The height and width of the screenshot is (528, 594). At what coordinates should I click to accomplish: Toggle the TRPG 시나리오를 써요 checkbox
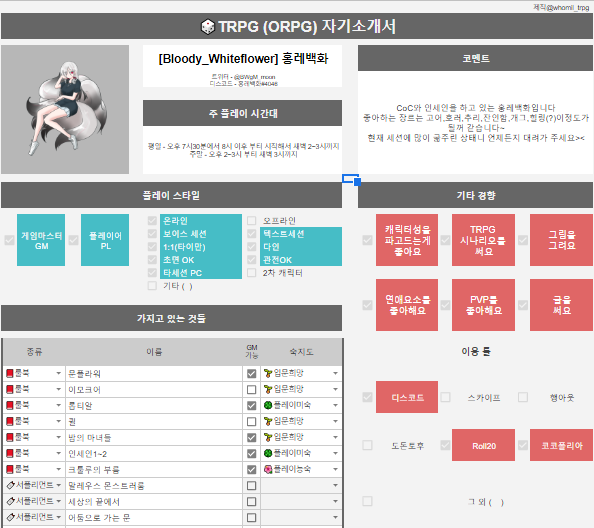[446, 240]
